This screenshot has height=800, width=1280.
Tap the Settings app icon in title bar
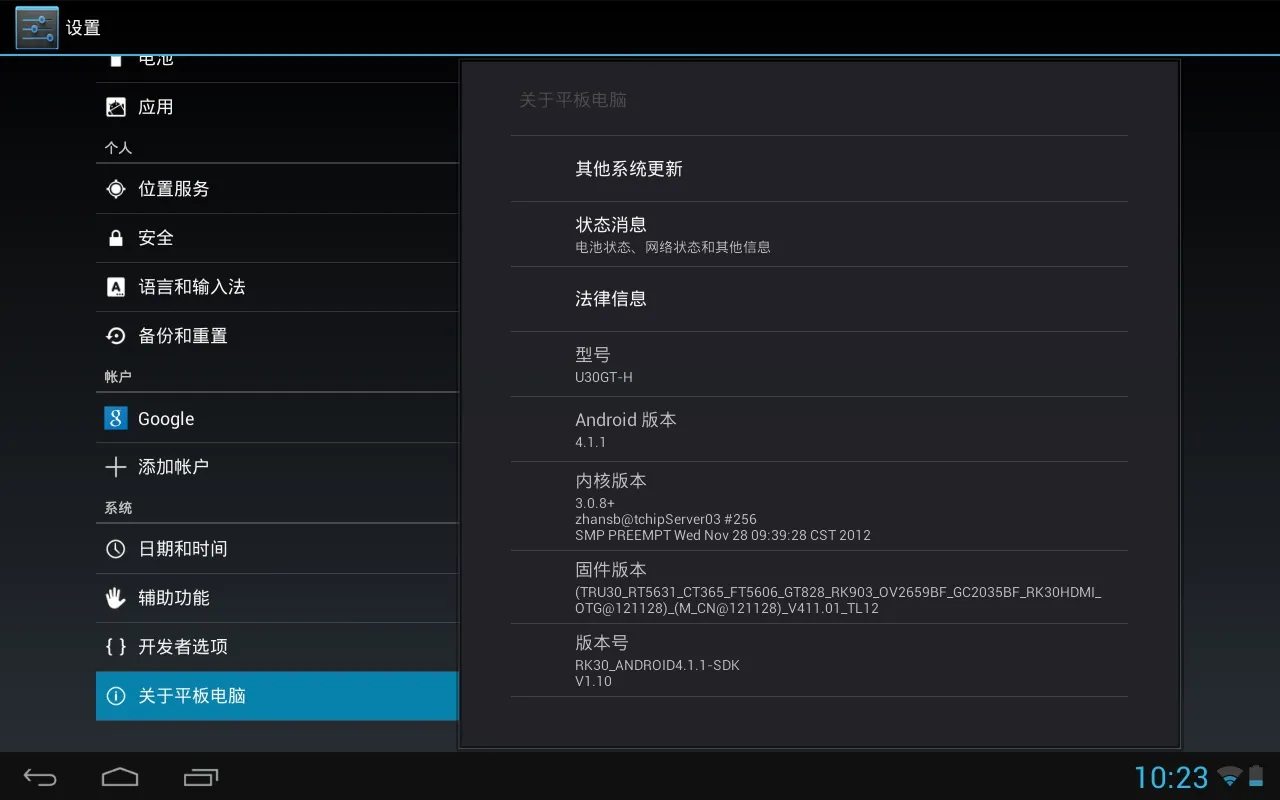[x=37, y=27]
